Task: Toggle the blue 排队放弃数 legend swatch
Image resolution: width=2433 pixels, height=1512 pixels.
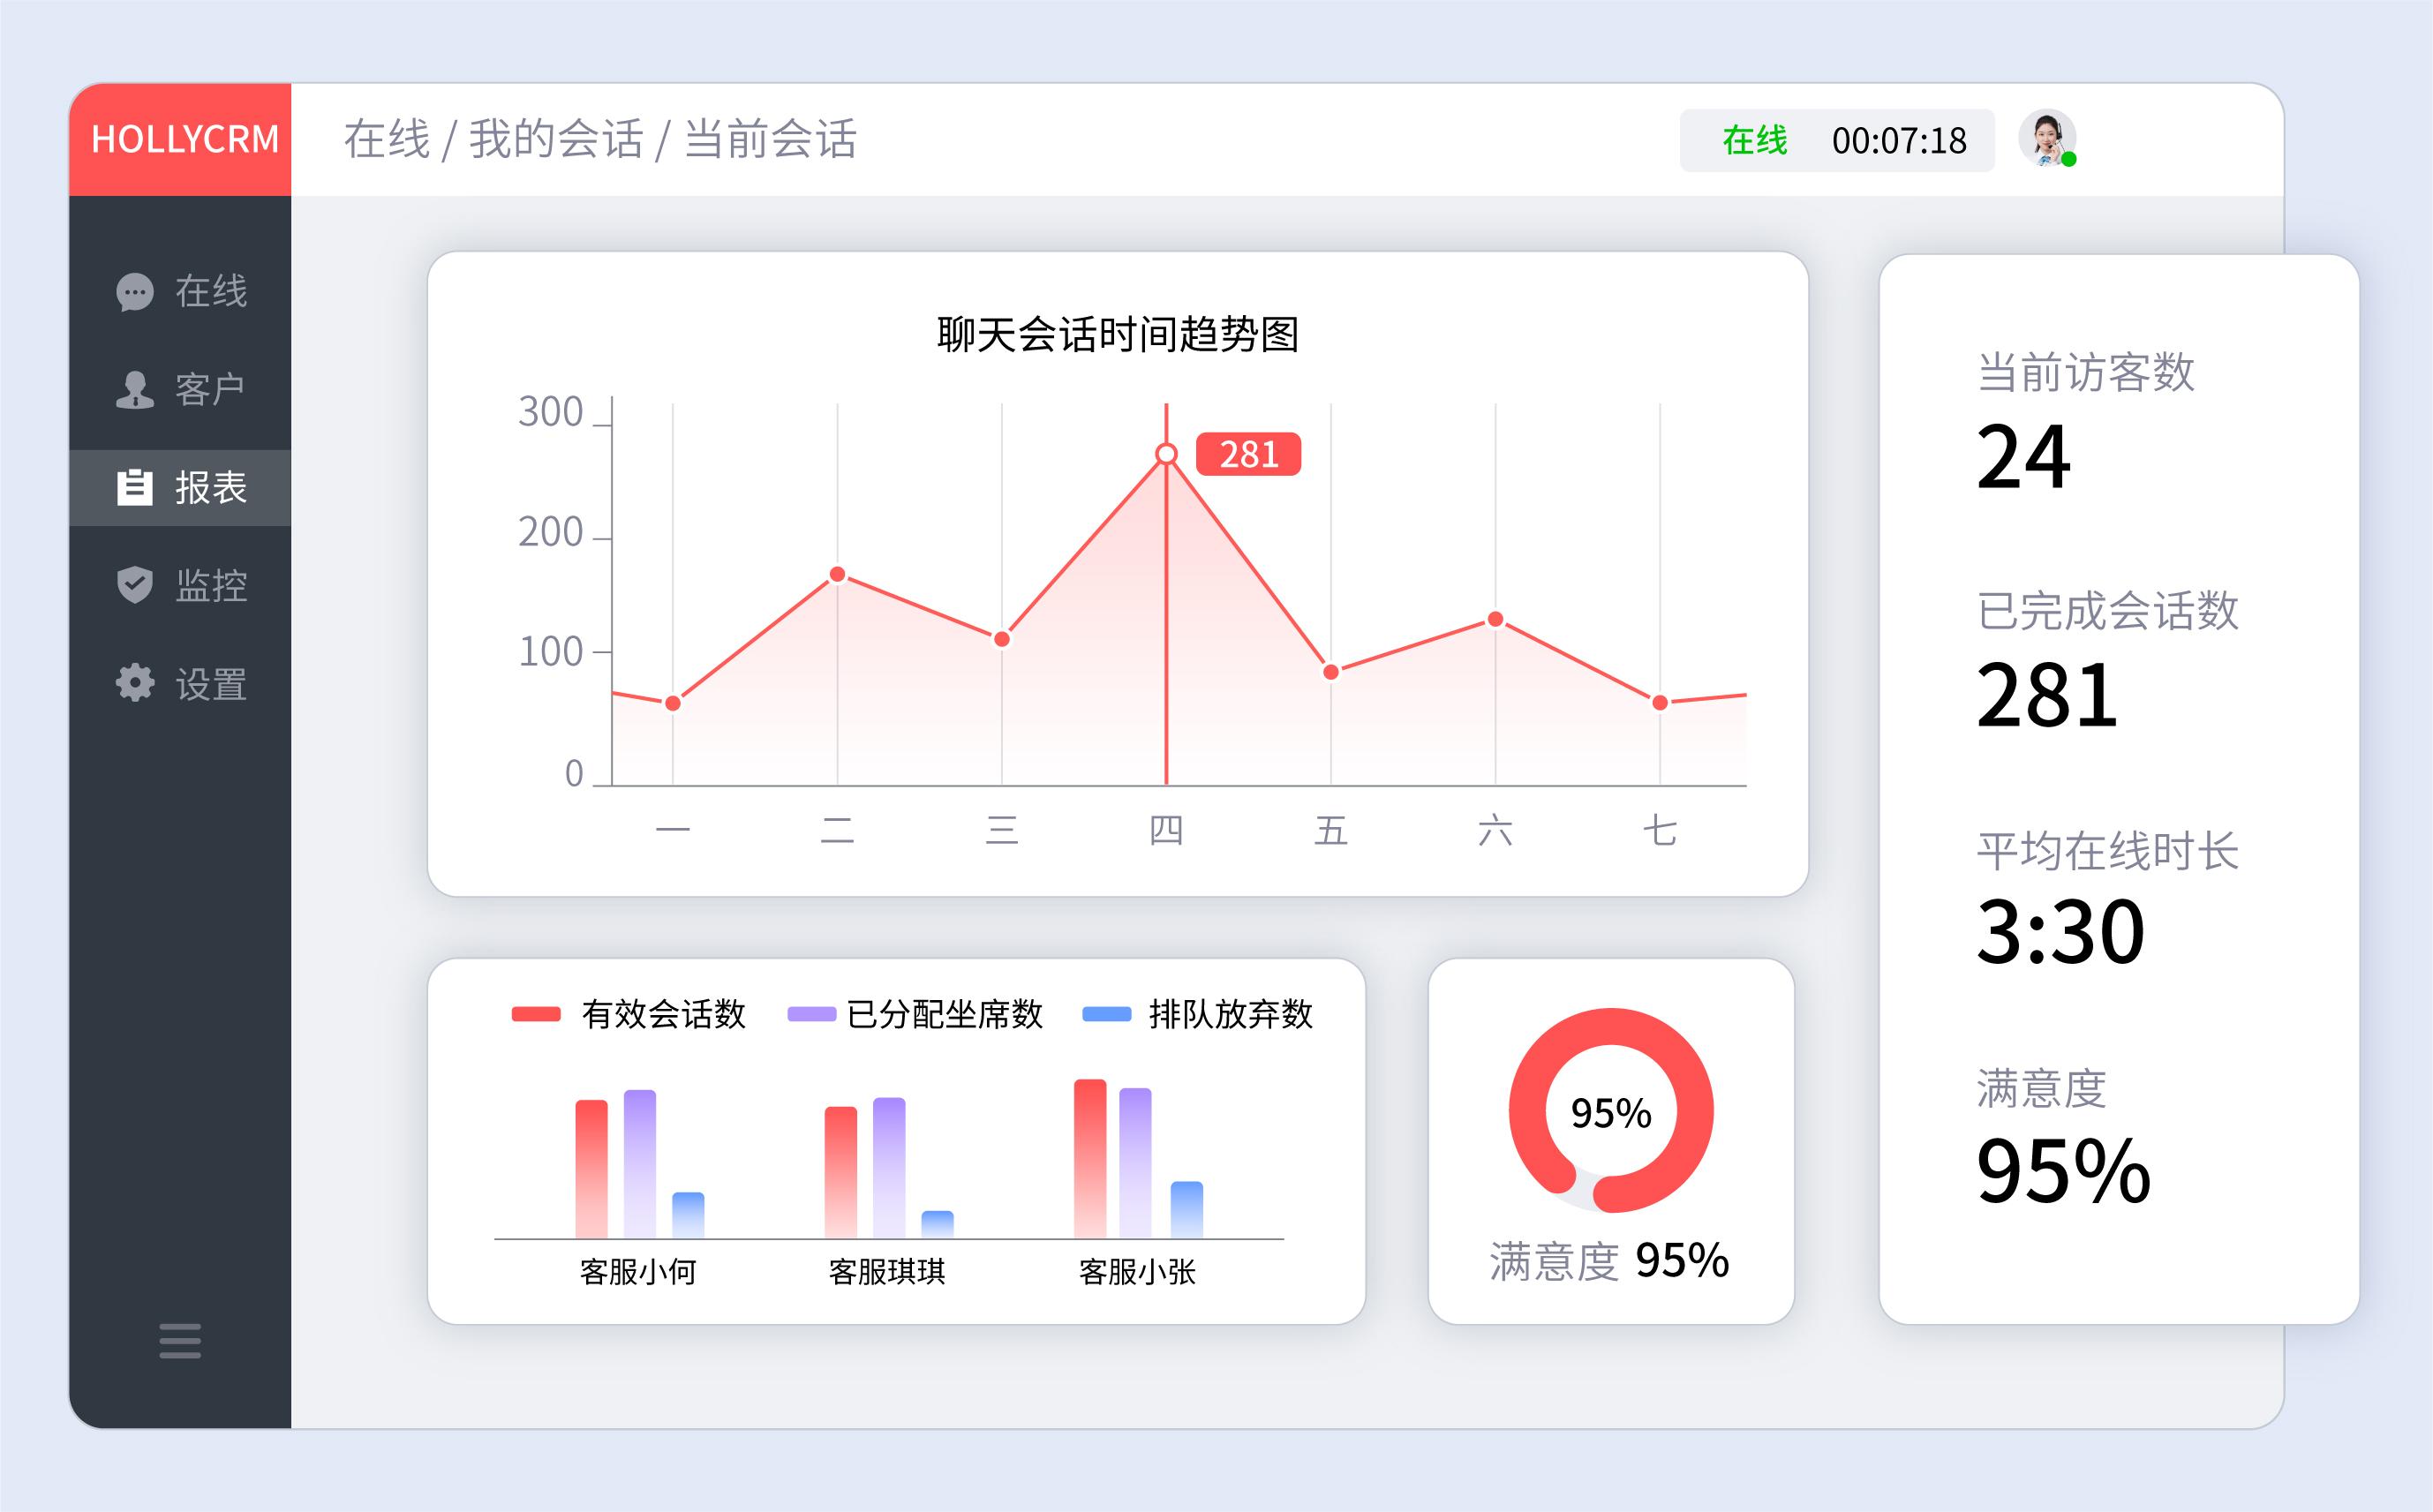Action: [x=1107, y=1014]
